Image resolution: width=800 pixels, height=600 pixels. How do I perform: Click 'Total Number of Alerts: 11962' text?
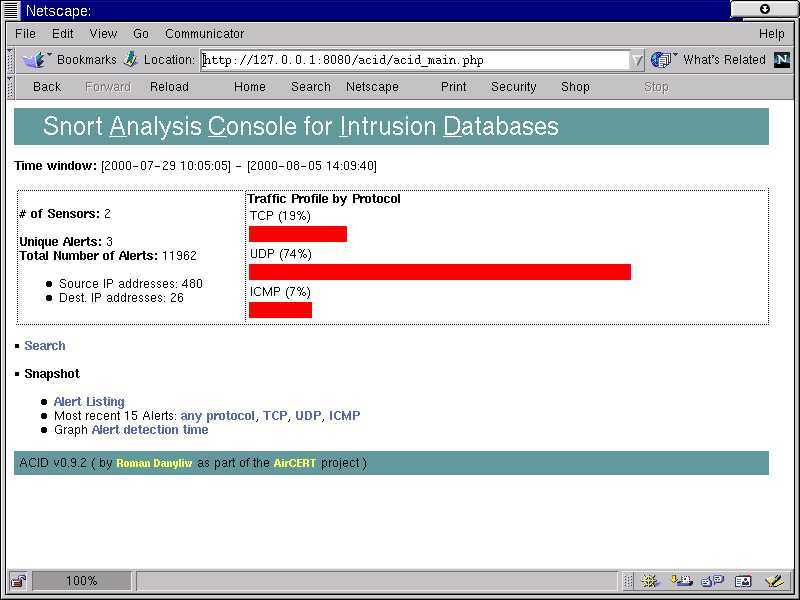click(108, 256)
